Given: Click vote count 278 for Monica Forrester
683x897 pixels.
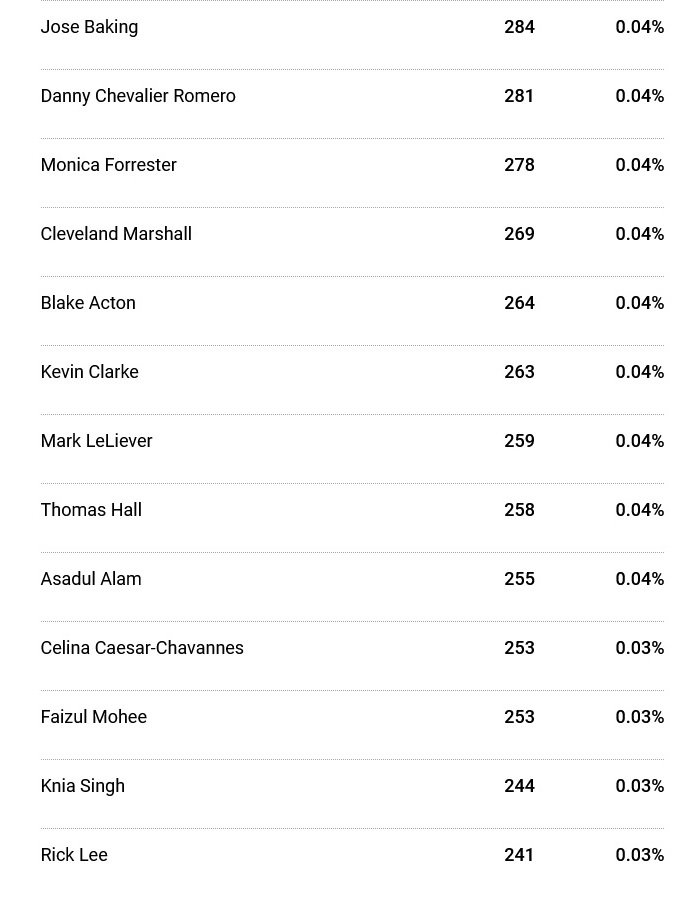Looking at the screenshot, I should [519, 165].
